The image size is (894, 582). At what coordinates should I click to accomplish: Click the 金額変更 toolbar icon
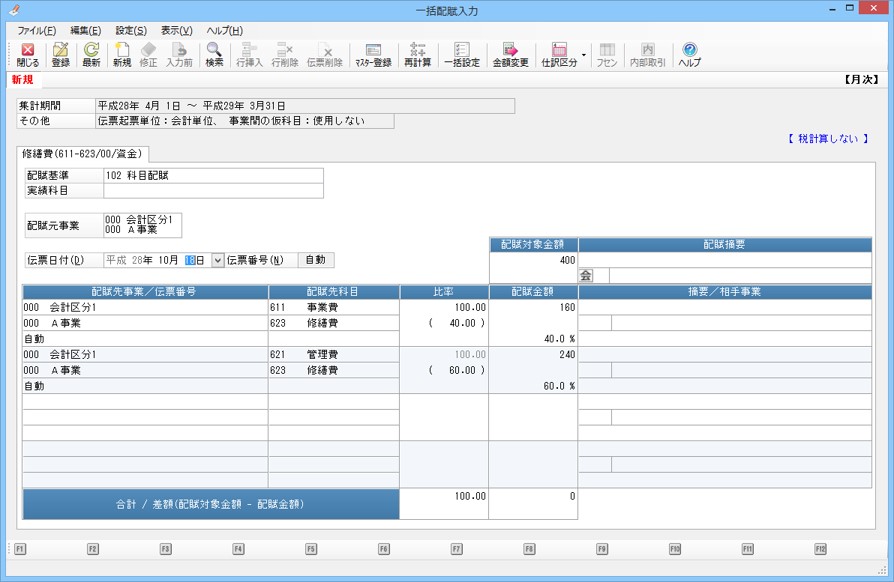point(510,54)
